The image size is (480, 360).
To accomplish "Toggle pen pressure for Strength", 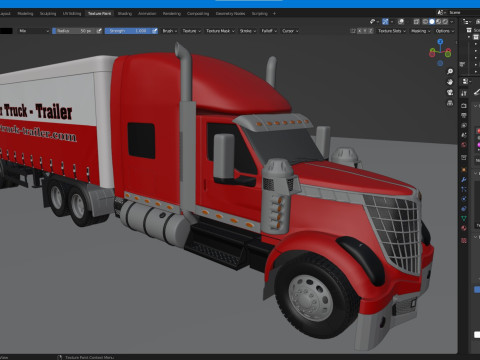I will [x=155, y=31].
